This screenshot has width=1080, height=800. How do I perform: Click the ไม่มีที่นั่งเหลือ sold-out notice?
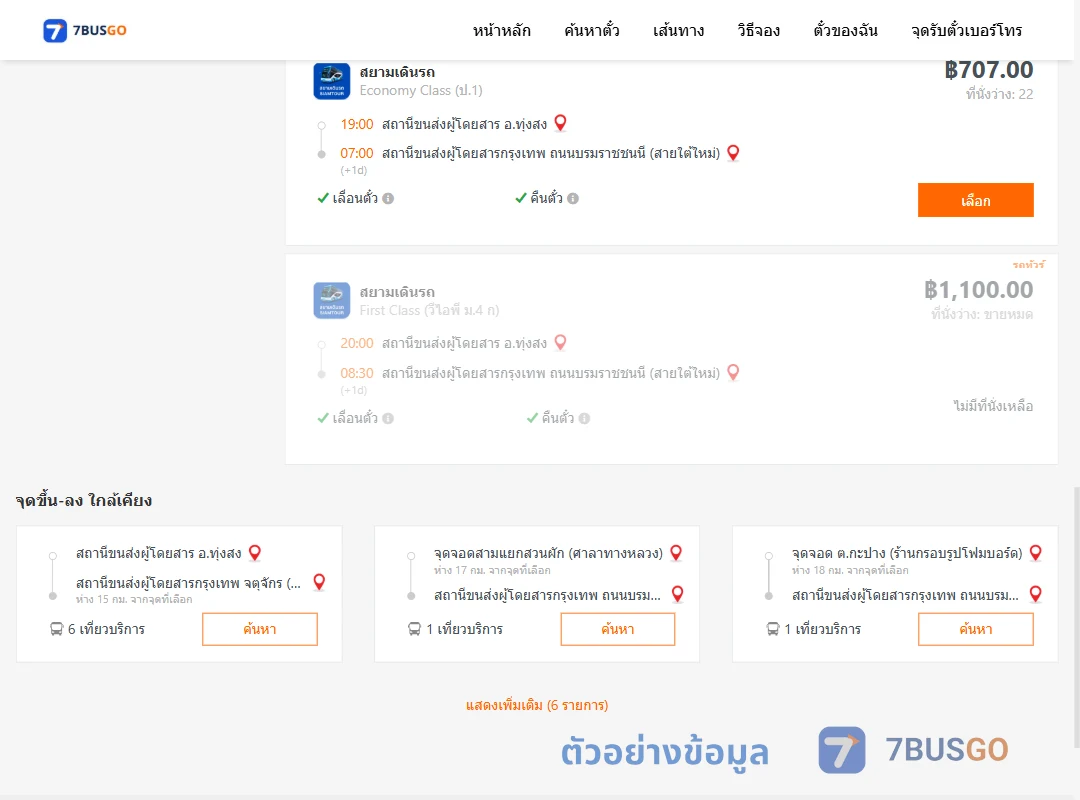pos(993,406)
